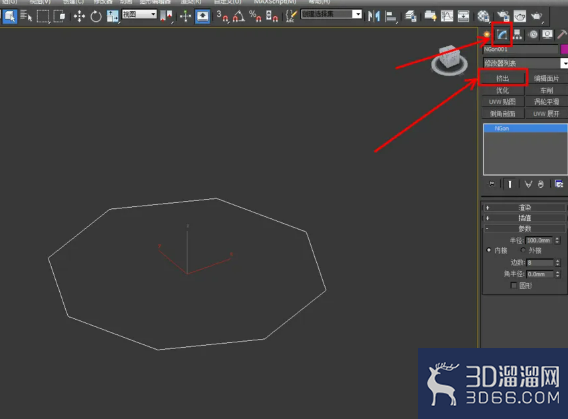Activate the Select and Move tool
This screenshot has width=568, height=419.
(79, 16)
